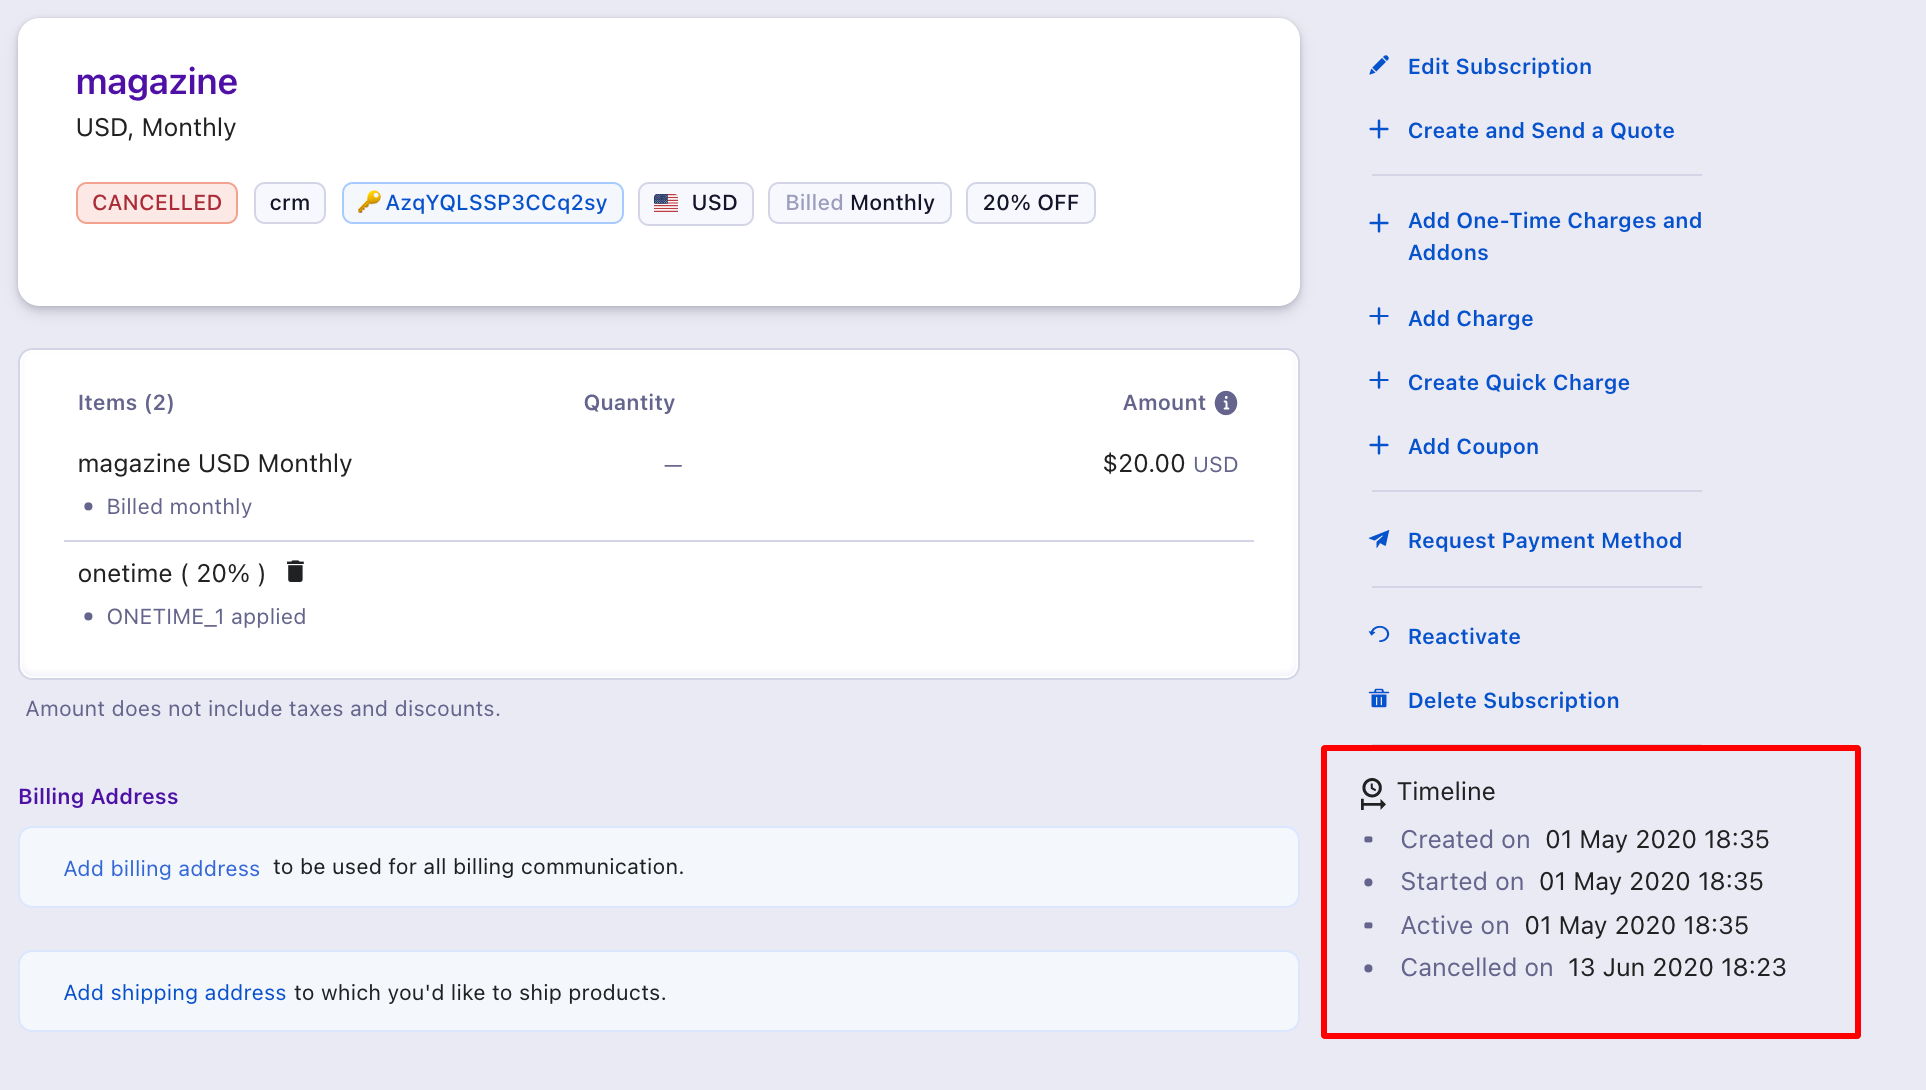Click the AzqYQLSSP3CCq2sy subscription ID badge
The image size is (1926, 1090).
pos(483,203)
